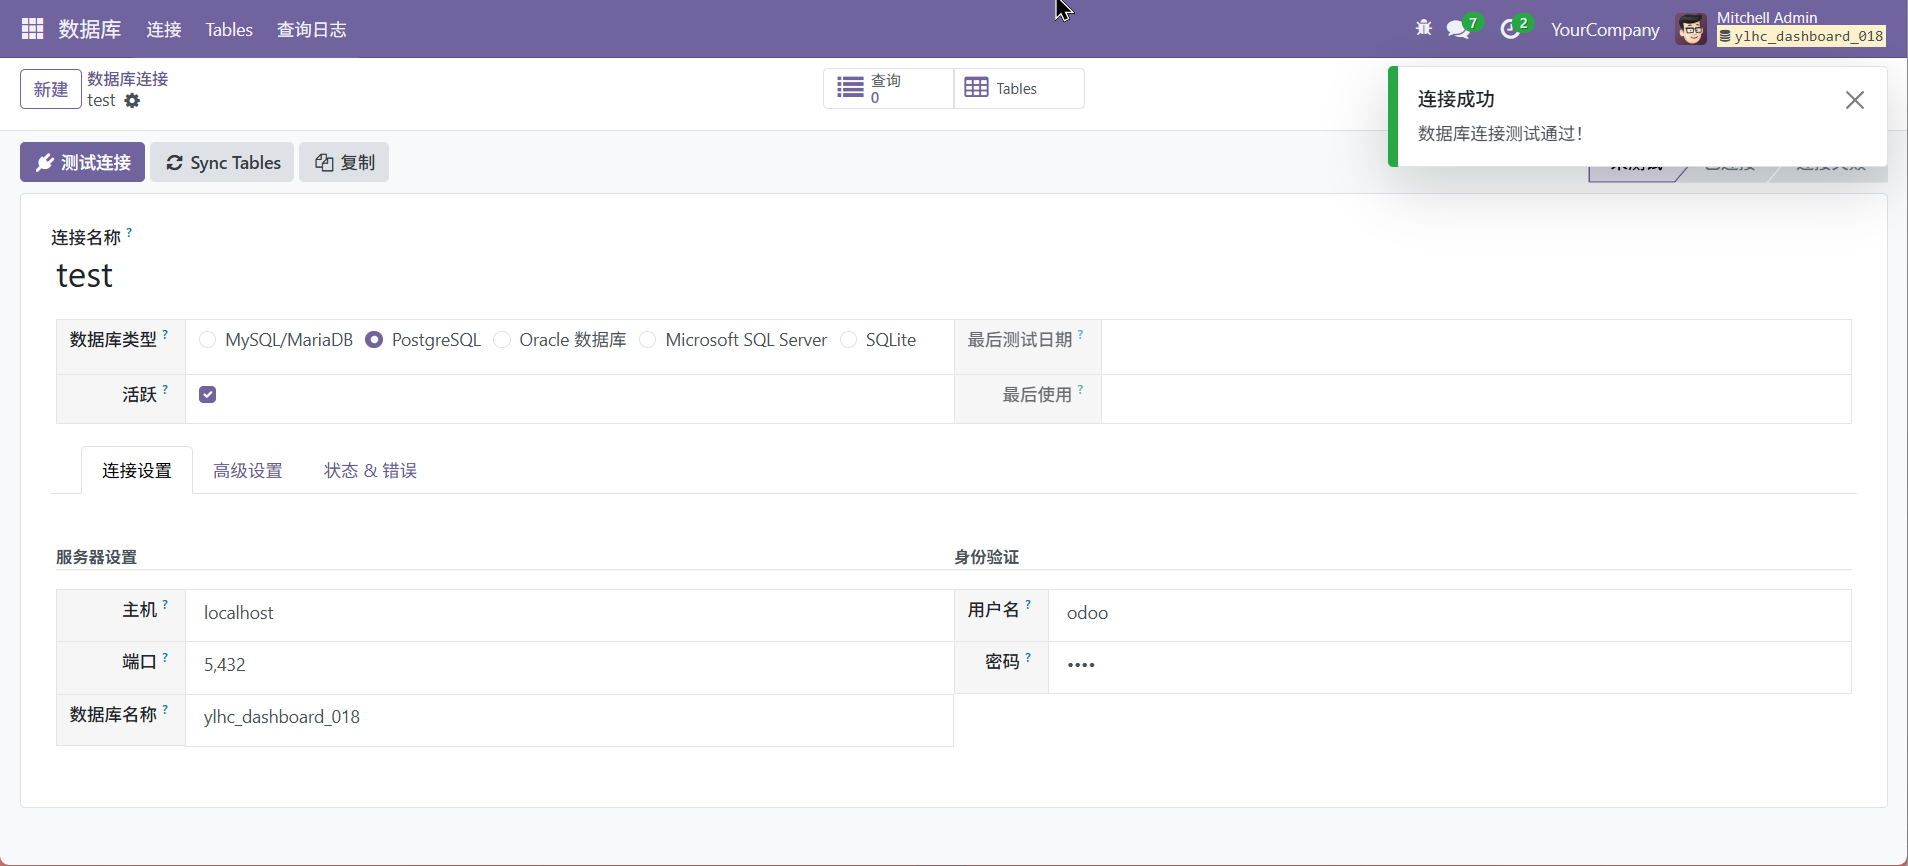Screen dimensions: 1908x866
Task: Select the SQLite database type
Action: [x=849, y=340]
